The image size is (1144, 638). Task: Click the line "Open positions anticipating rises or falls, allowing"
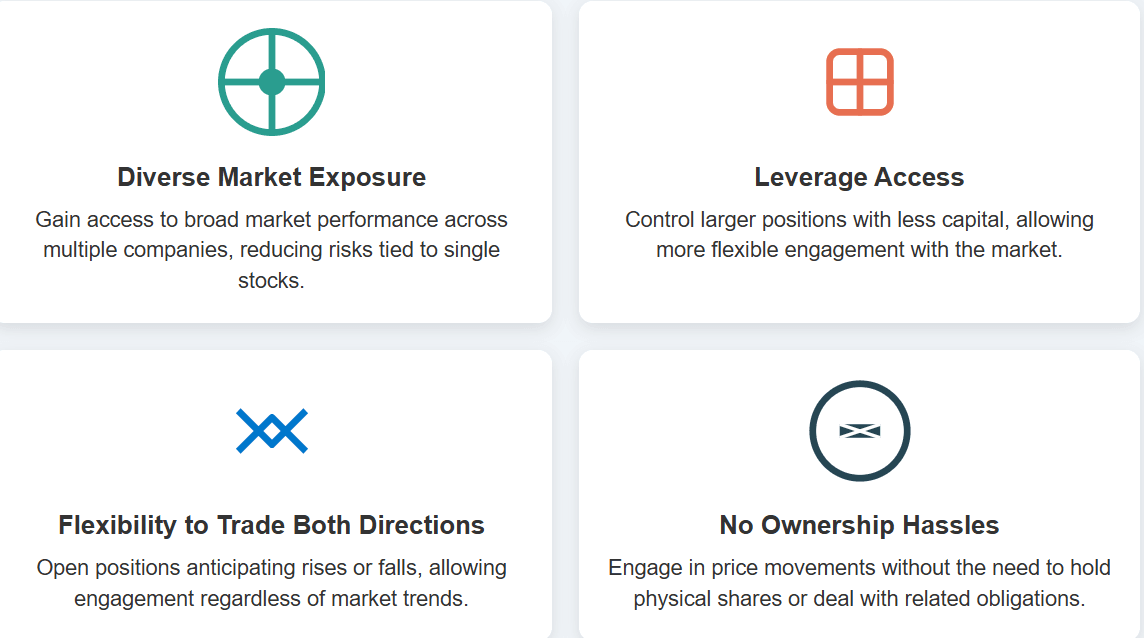(272, 568)
